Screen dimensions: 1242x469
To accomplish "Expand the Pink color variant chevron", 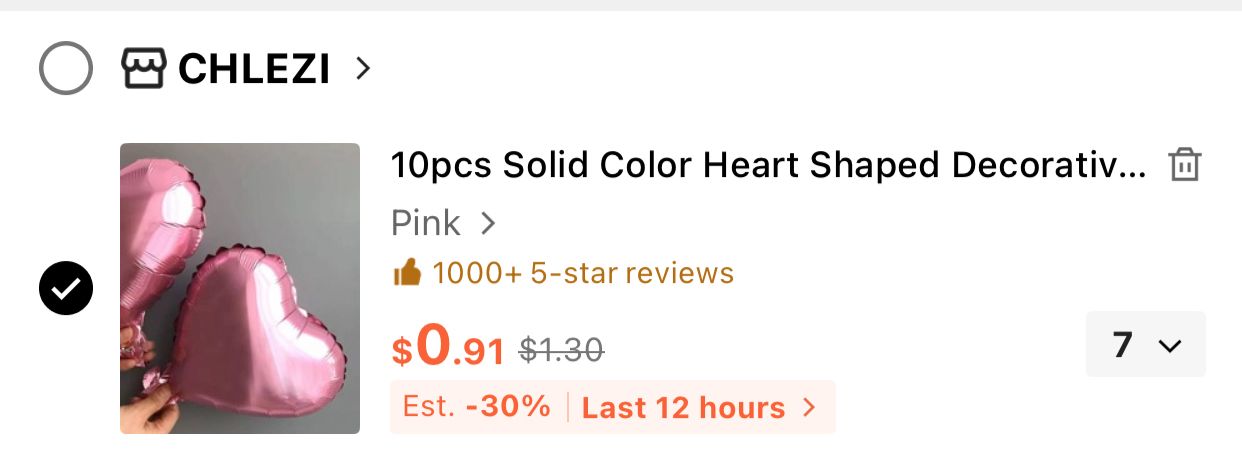I will click(x=488, y=223).
